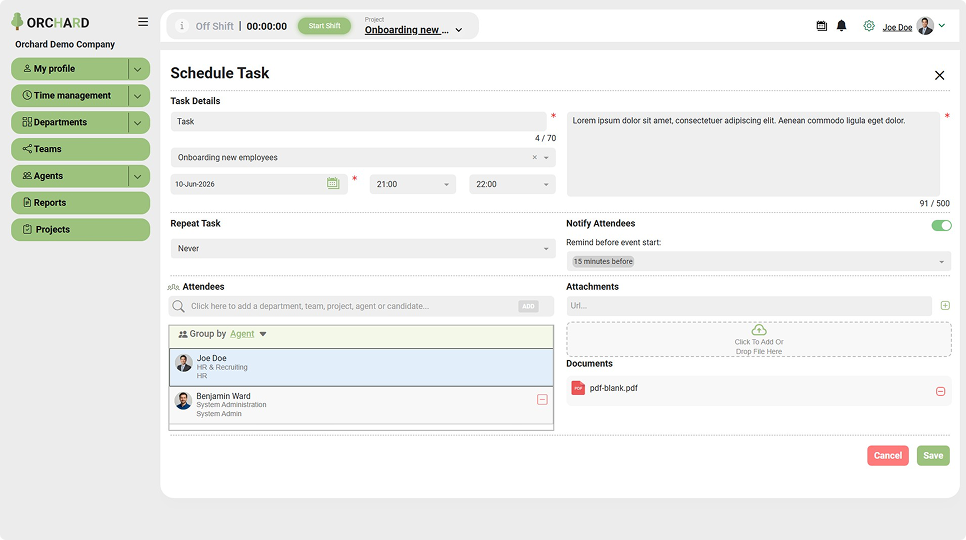The image size is (966, 540).
Task: Open the 21:00 start time dropdown
Action: (413, 184)
